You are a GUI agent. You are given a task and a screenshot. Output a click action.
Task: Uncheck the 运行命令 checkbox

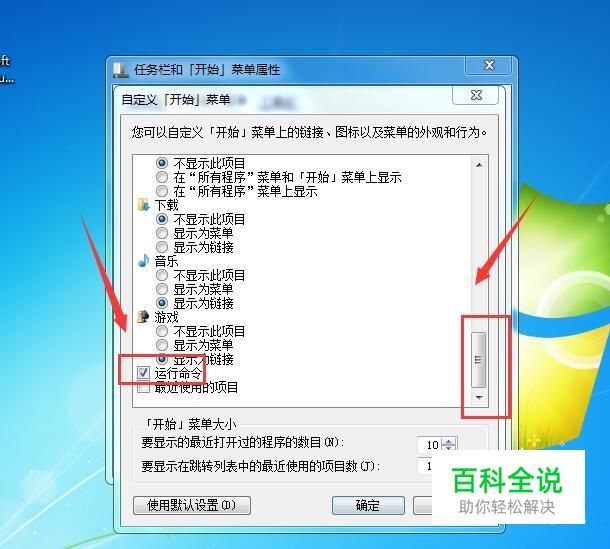[143, 373]
